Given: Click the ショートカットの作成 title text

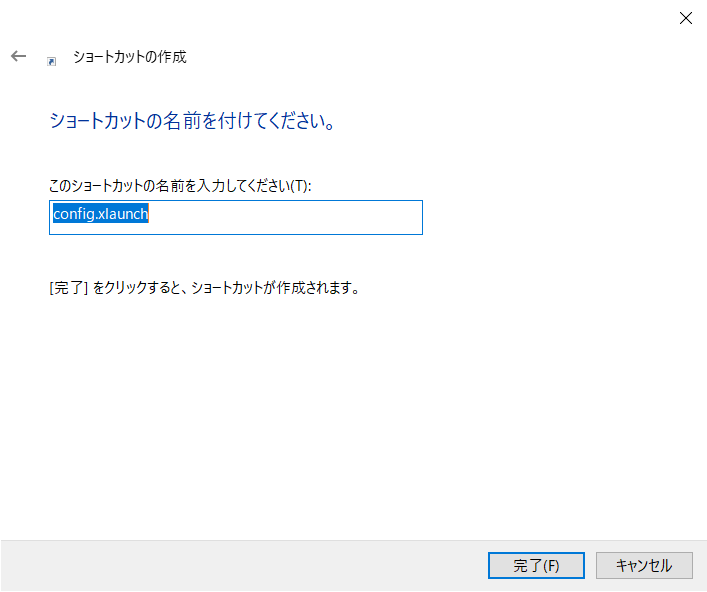Looking at the screenshot, I should (130, 57).
